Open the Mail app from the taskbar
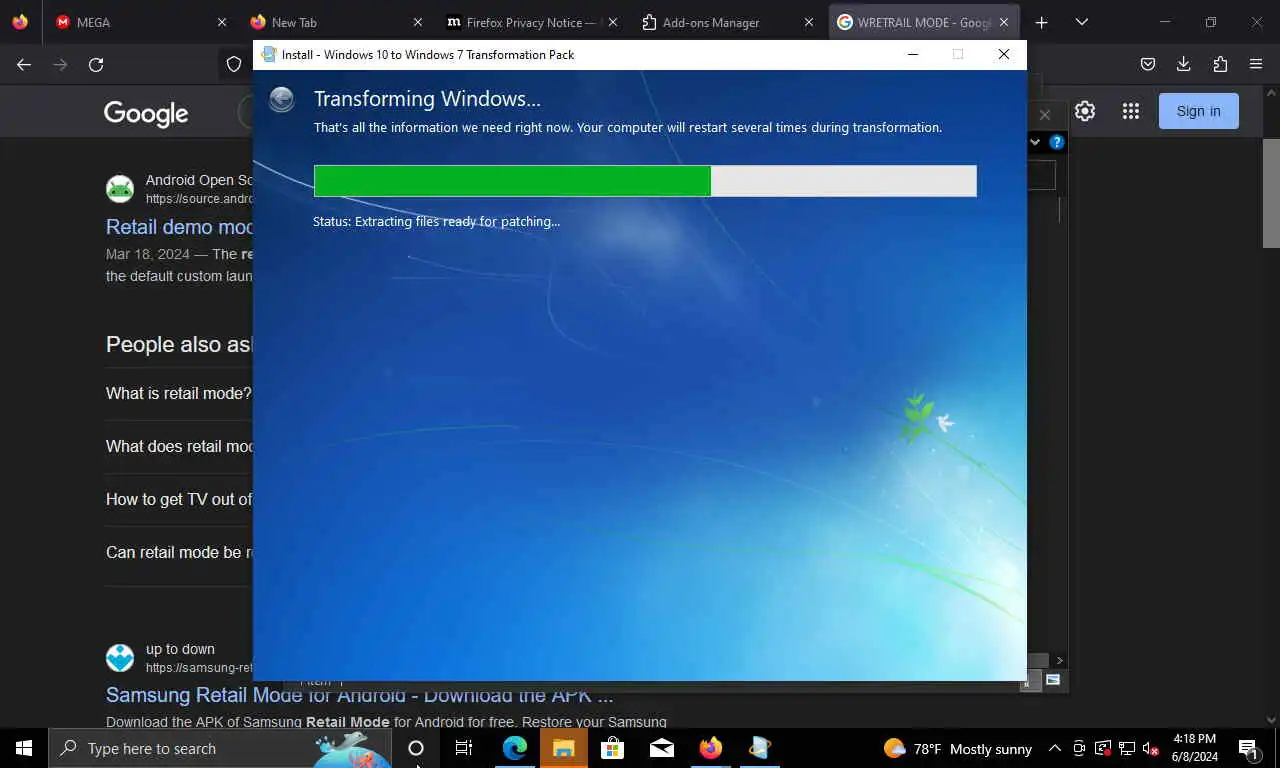This screenshot has height=768, width=1280. (x=661, y=748)
